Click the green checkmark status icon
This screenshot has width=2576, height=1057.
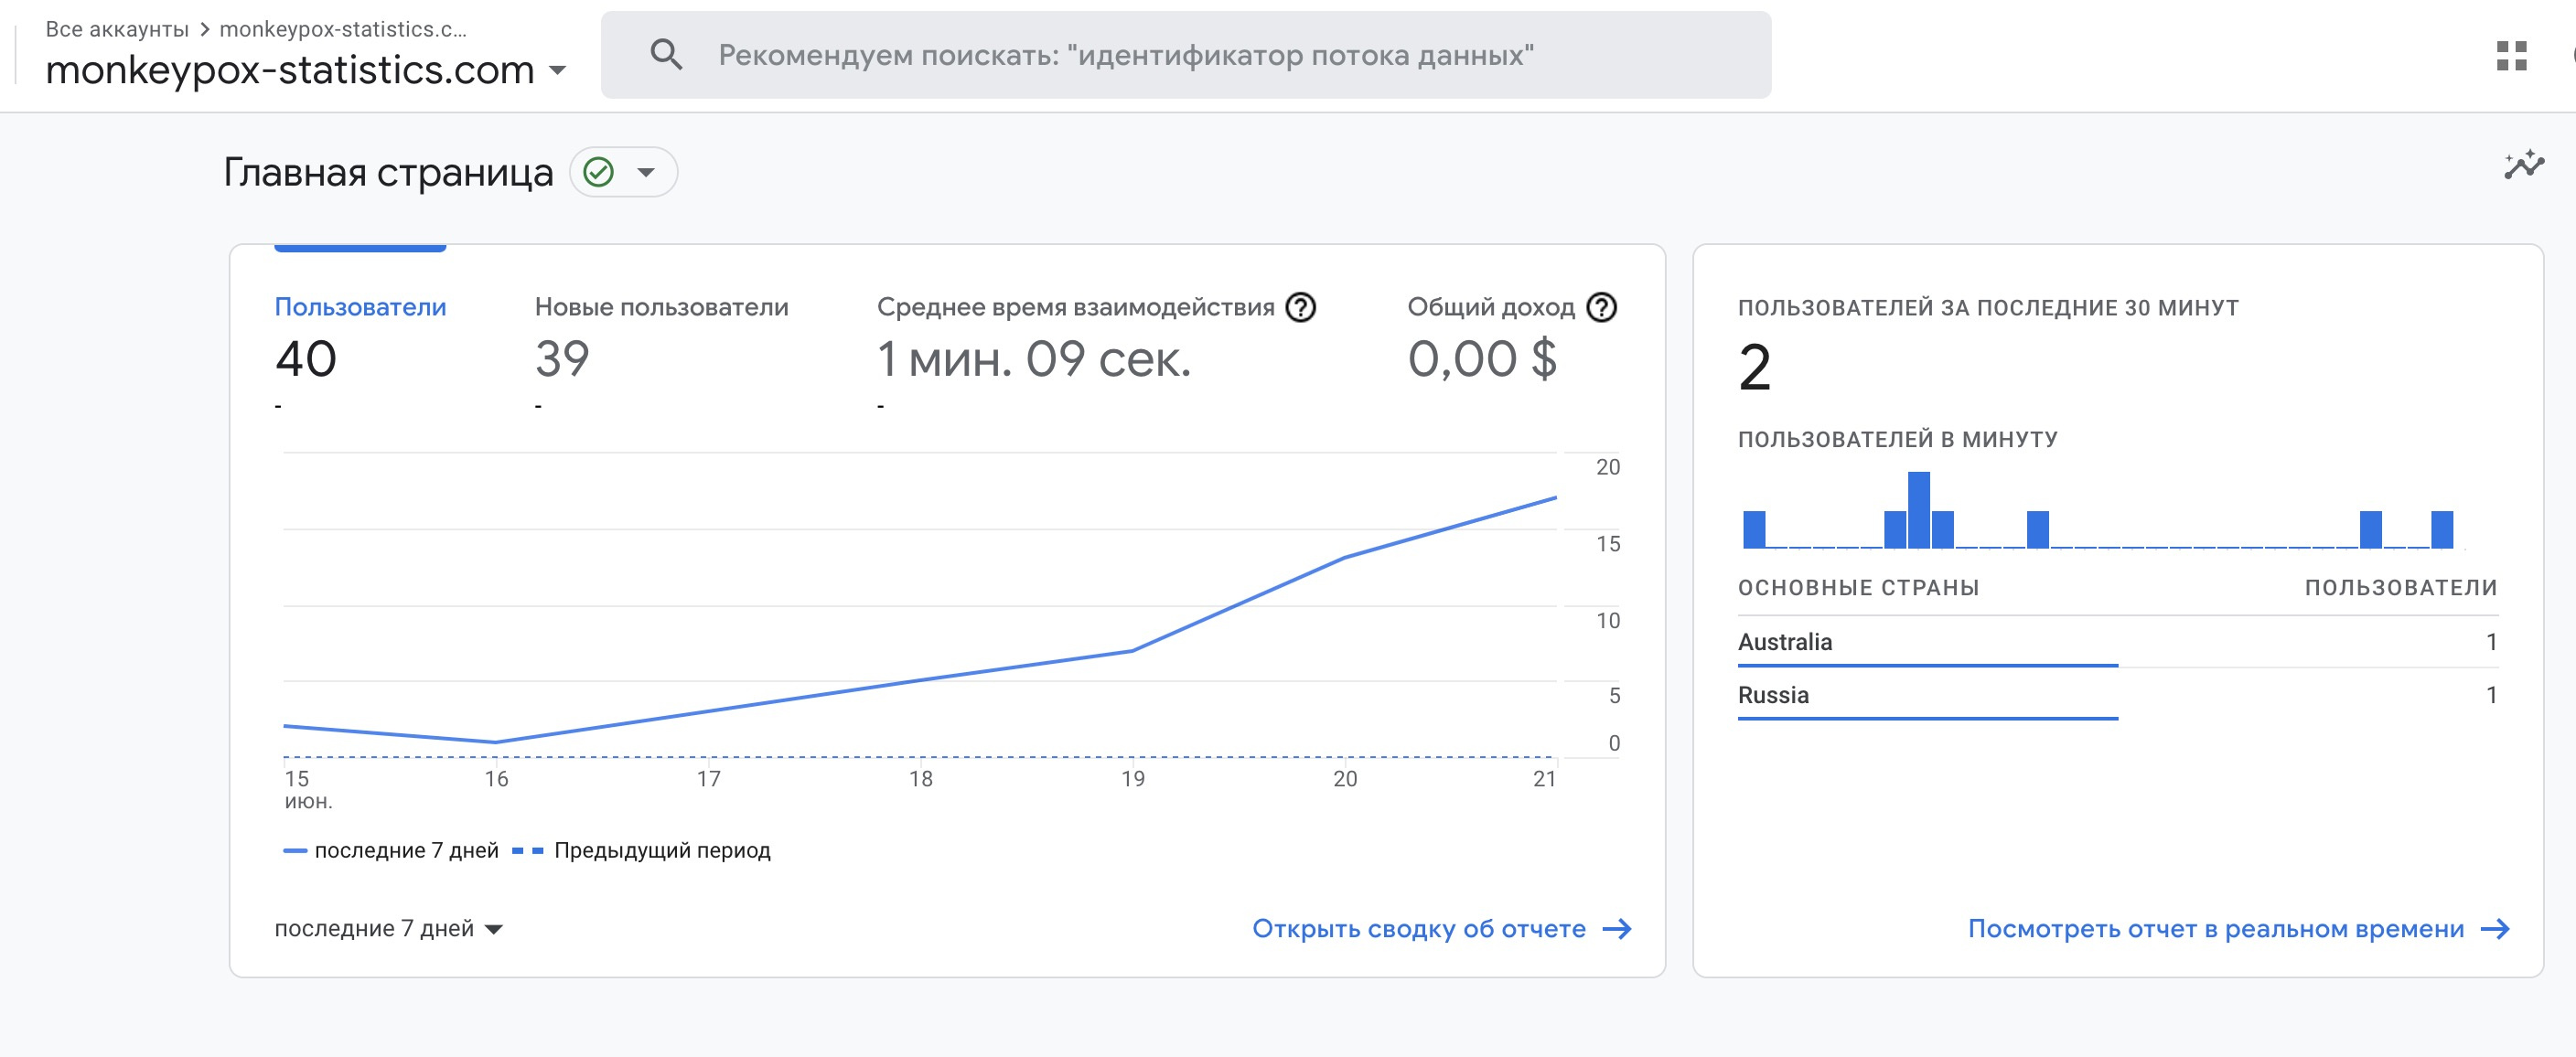click(x=599, y=172)
